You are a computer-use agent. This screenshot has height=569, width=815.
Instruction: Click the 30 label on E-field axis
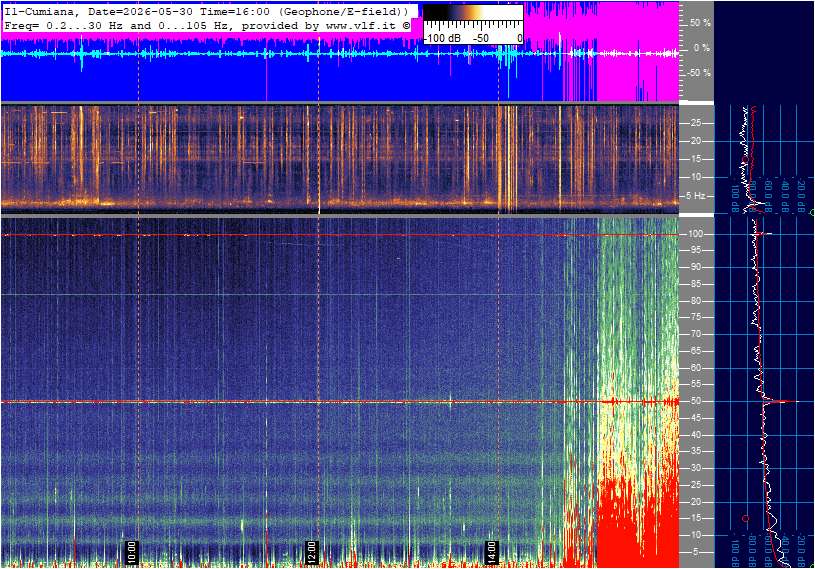pyautogui.click(x=695, y=468)
